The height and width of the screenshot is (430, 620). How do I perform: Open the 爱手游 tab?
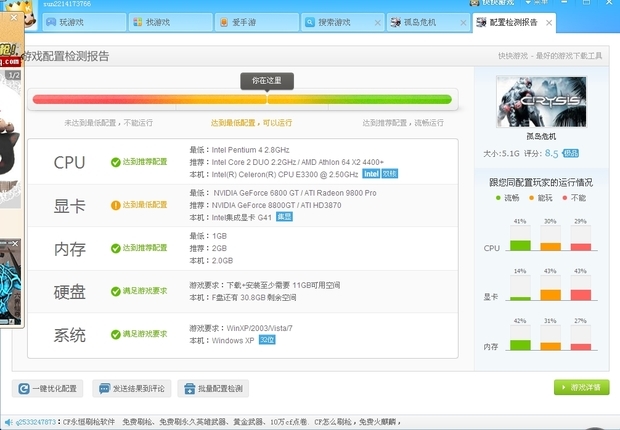tap(257, 22)
